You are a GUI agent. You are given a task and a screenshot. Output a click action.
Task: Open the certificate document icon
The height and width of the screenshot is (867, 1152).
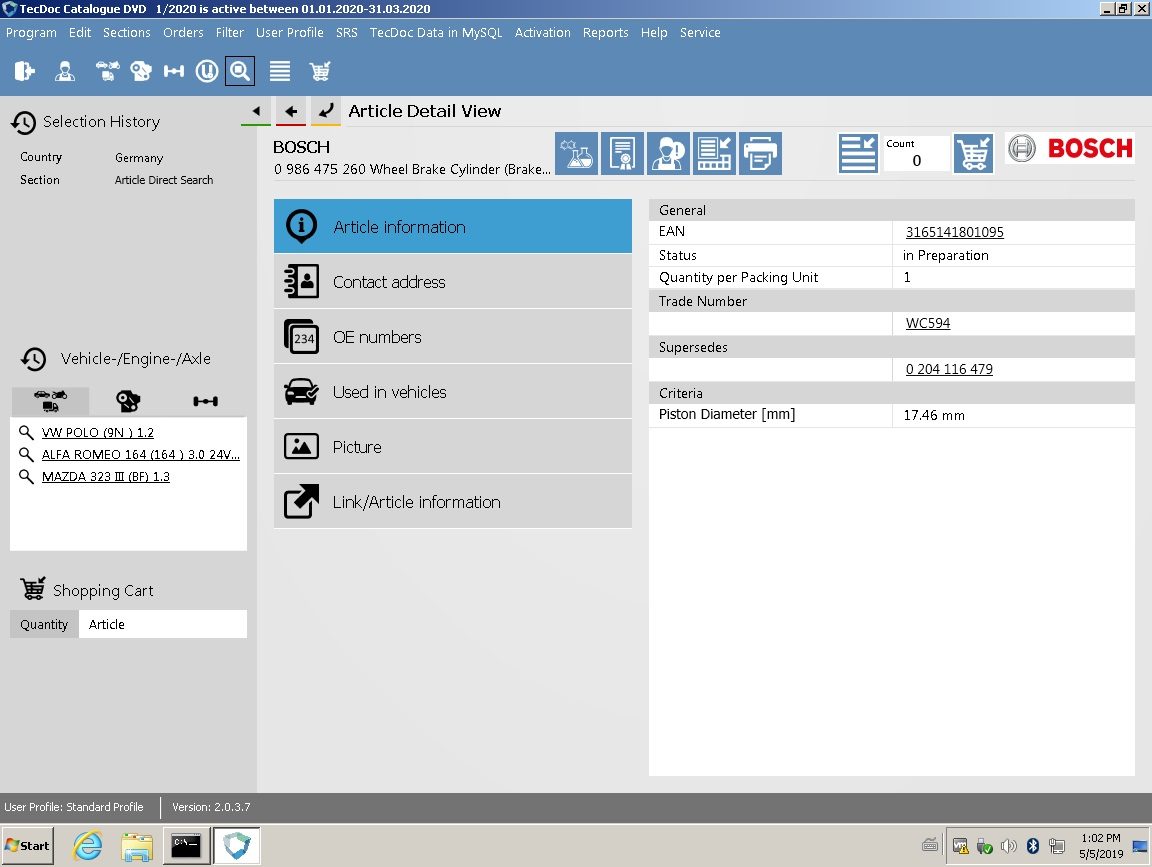pyautogui.click(x=622, y=154)
